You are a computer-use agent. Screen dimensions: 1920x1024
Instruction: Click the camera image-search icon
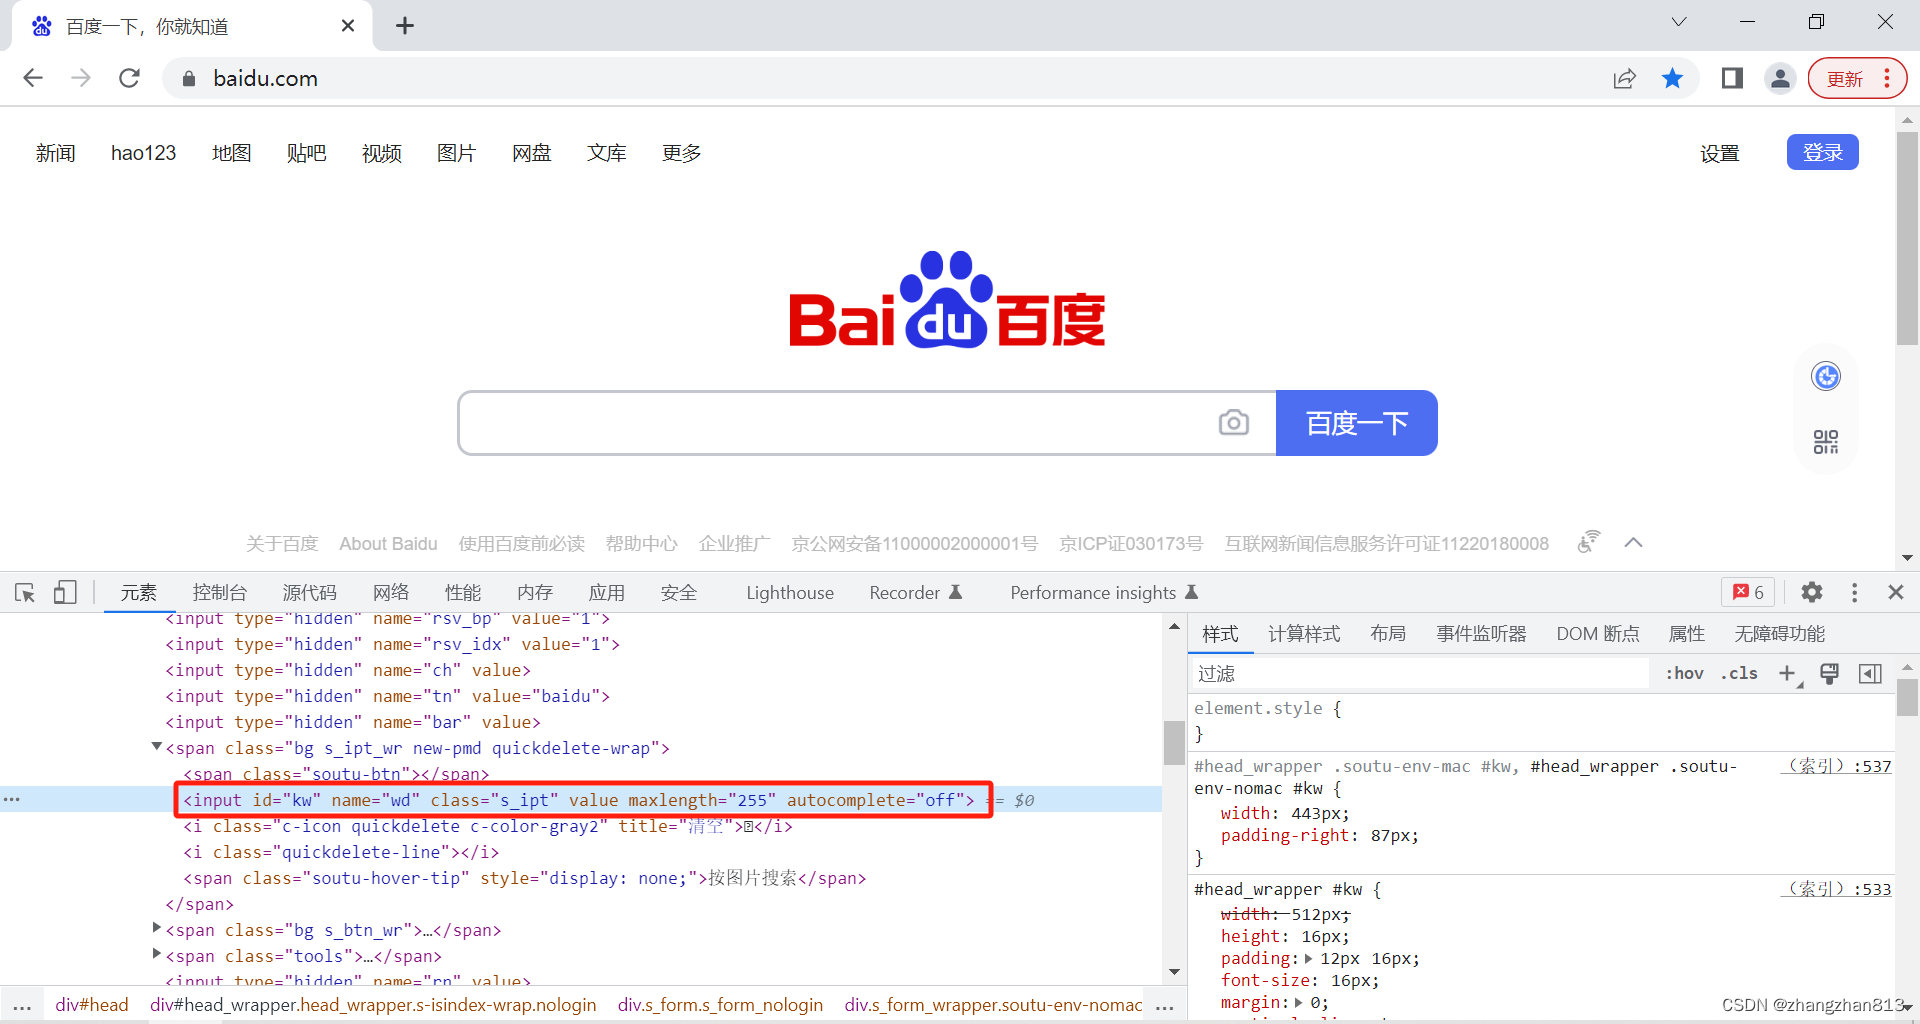1234,423
